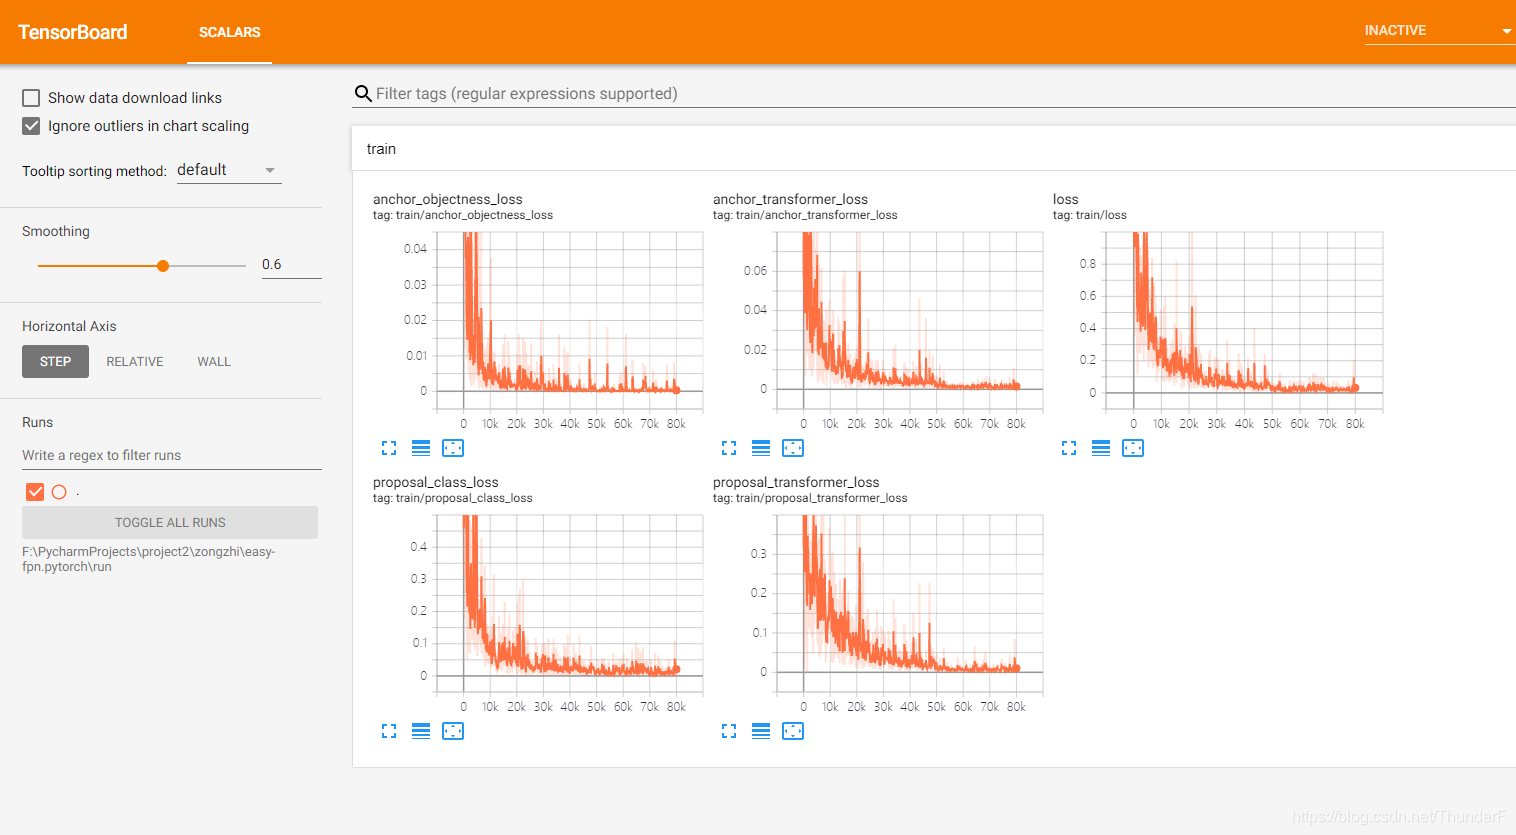The height and width of the screenshot is (835, 1516).
Task: Click the anchor_objectness_loss chart title
Action: click(x=447, y=199)
